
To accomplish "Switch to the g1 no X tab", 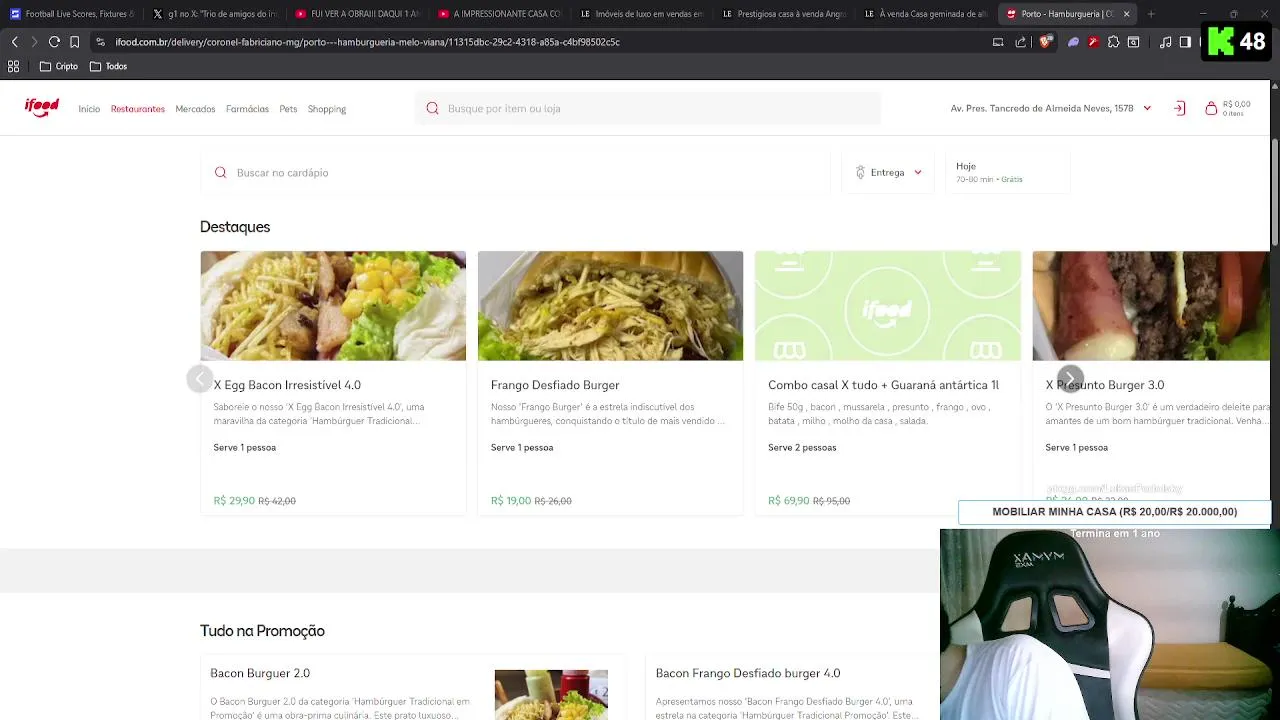I will (x=215, y=14).
